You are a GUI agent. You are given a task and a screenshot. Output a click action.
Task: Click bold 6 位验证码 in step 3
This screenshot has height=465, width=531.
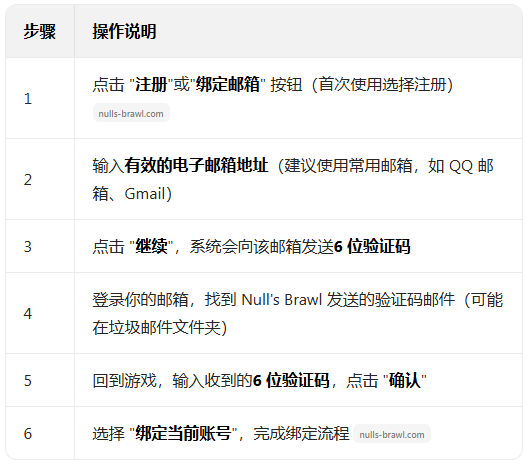coord(372,246)
